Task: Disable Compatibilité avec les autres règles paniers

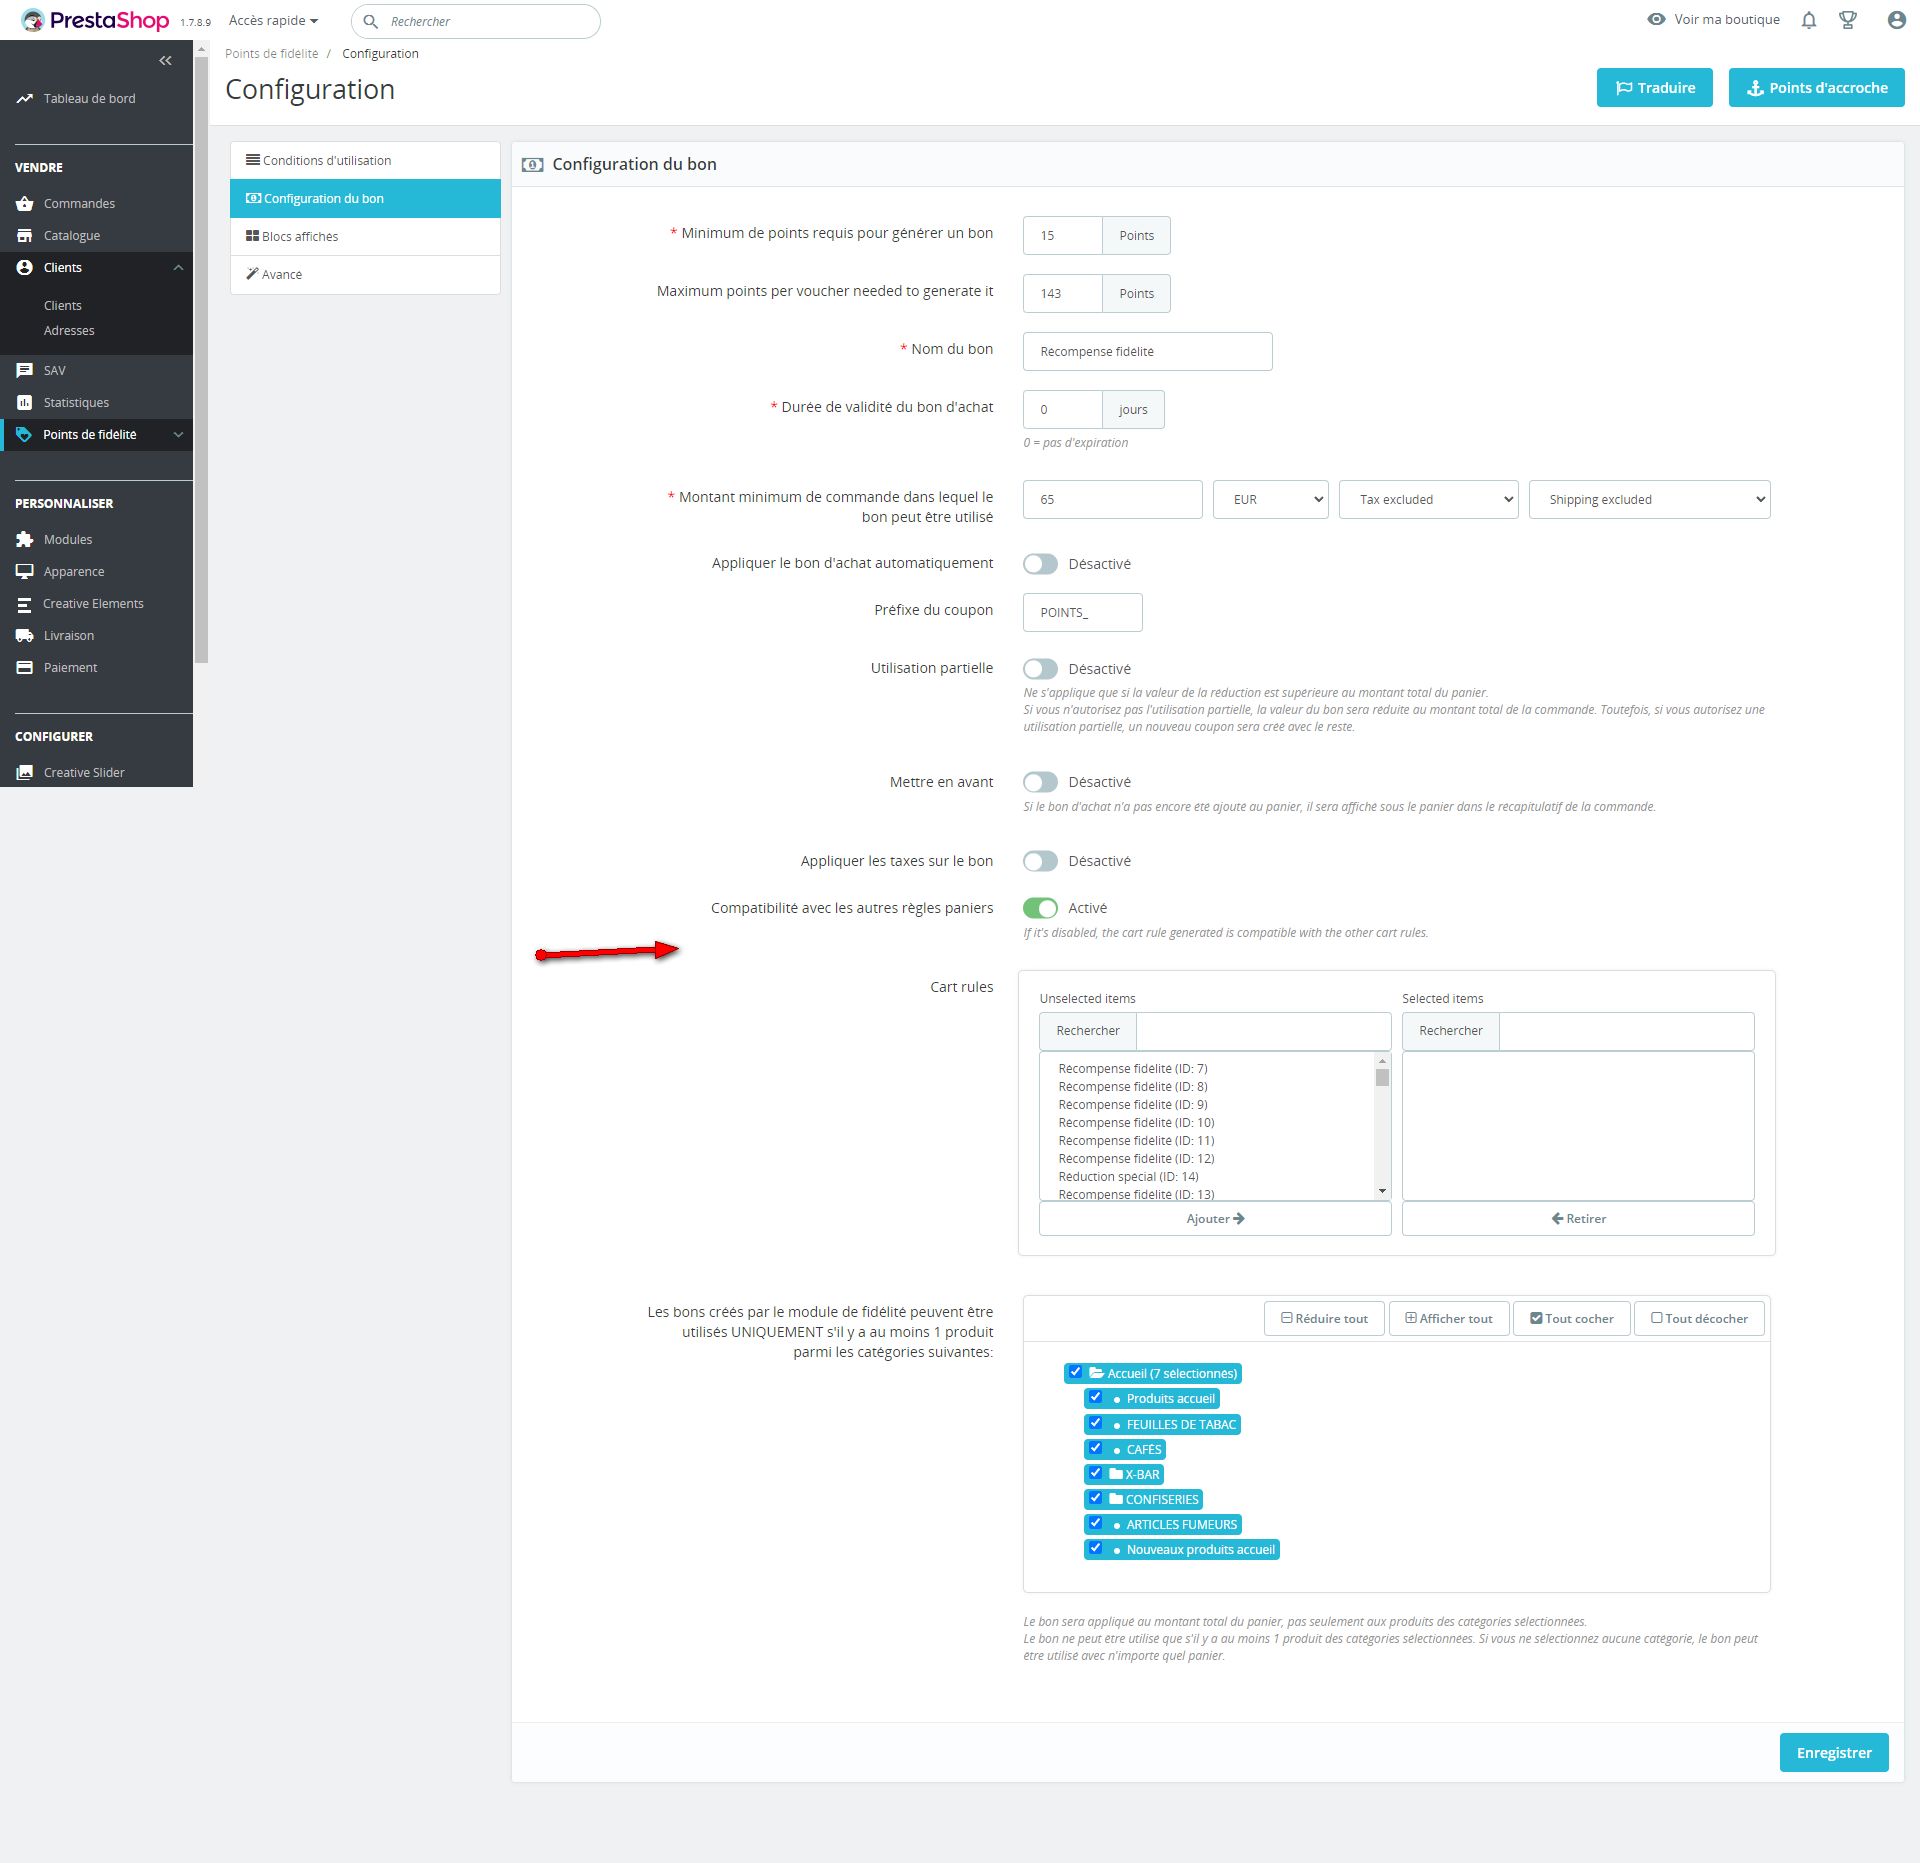Action: (1040, 908)
